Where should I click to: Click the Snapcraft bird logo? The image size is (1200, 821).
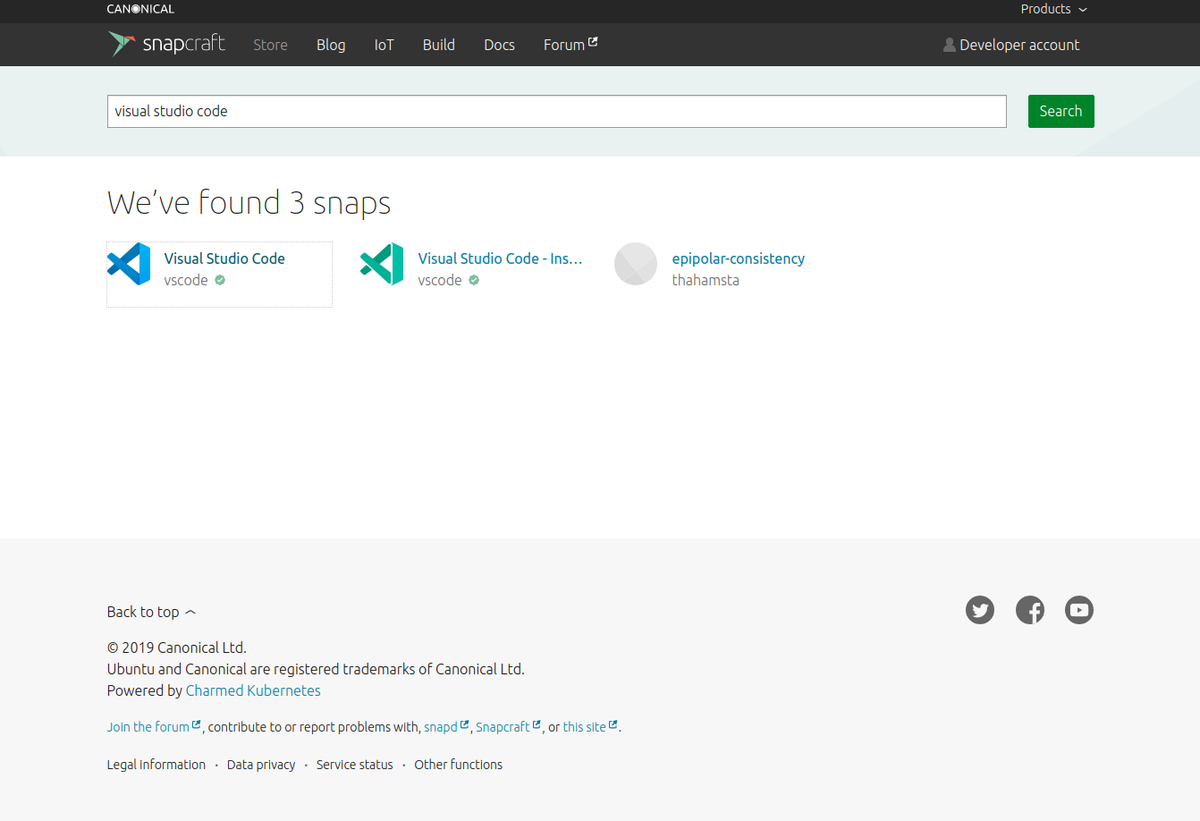pos(121,44)
